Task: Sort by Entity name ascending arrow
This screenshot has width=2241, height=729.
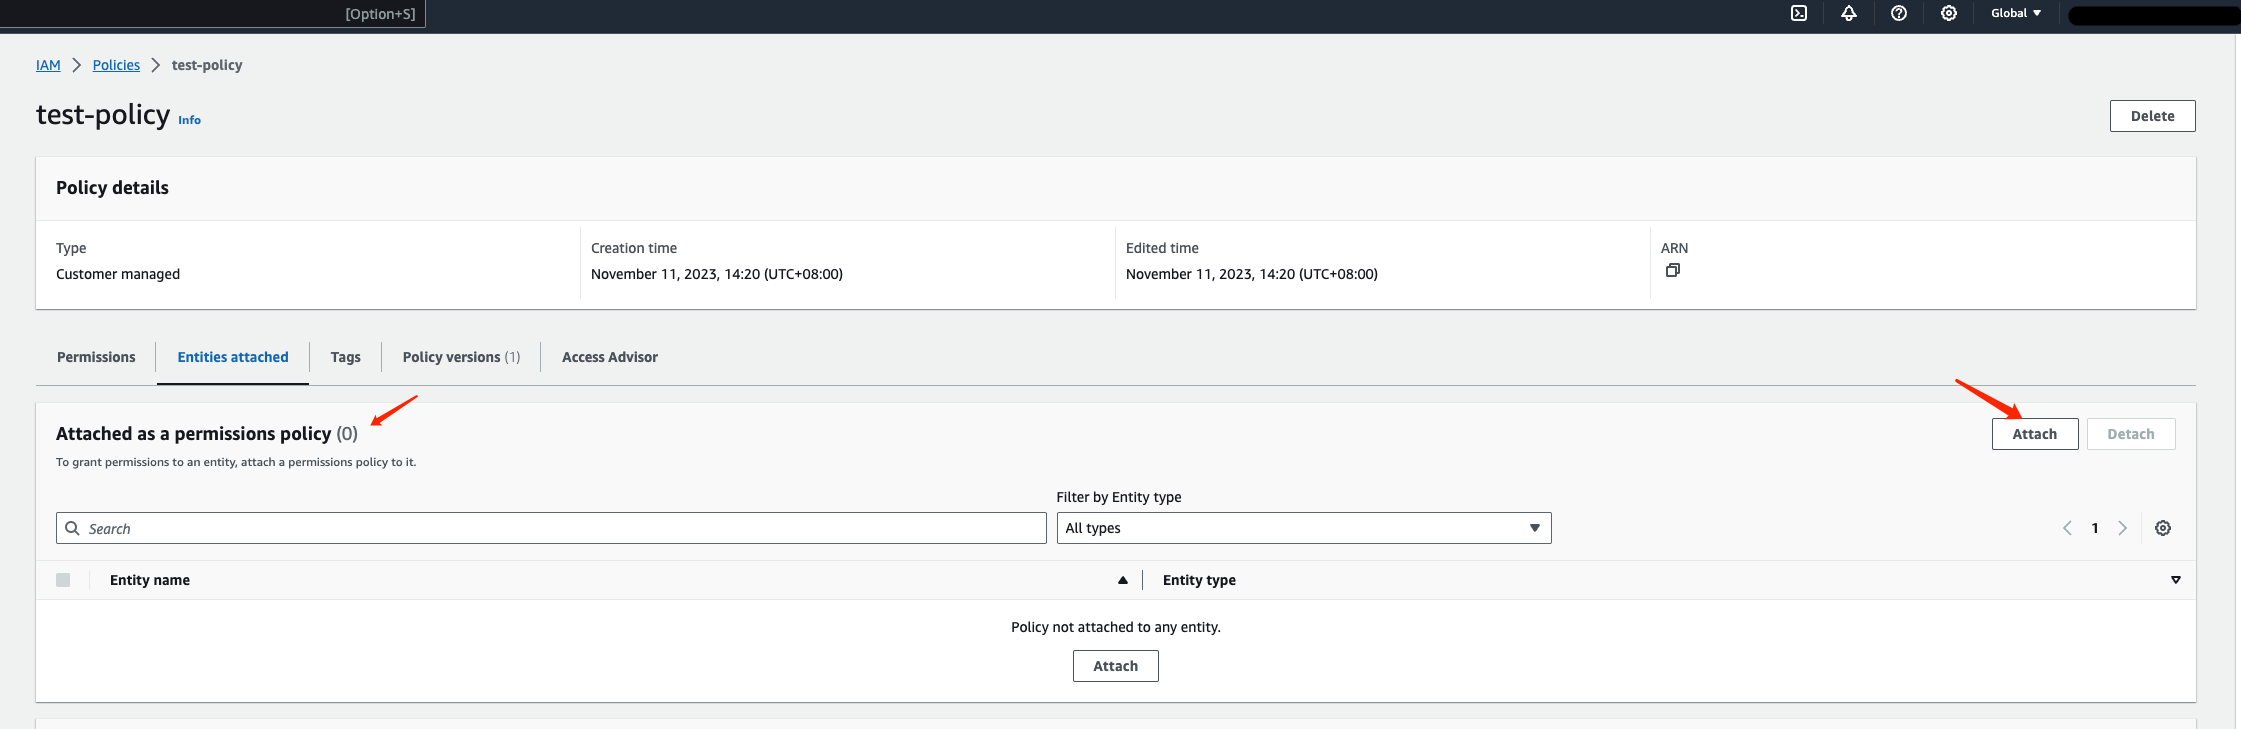Action: click(1123, 580)
